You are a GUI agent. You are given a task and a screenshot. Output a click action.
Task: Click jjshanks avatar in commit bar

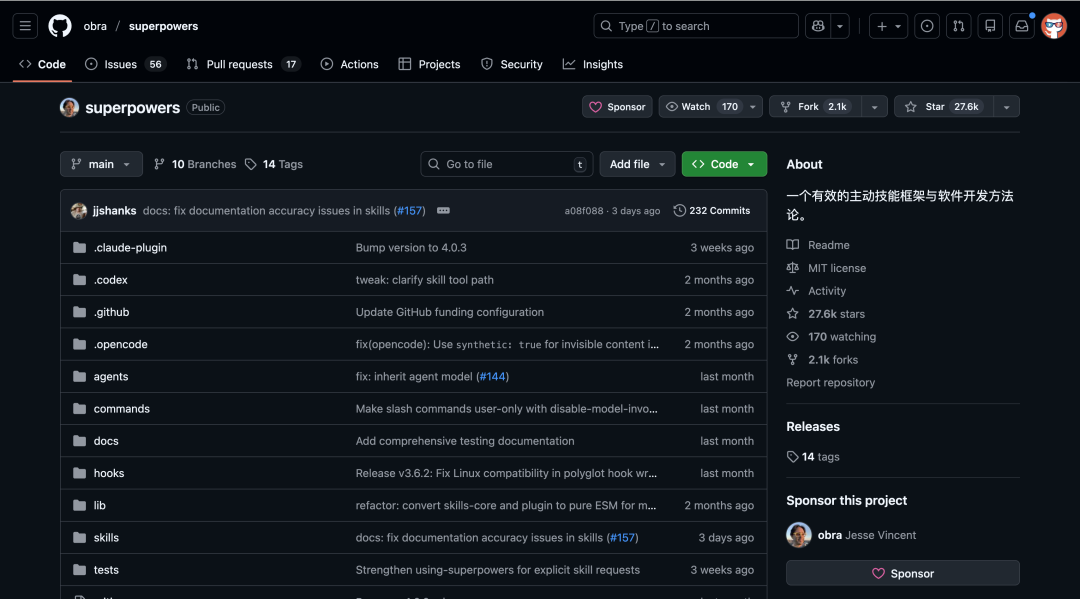(79, 211)
